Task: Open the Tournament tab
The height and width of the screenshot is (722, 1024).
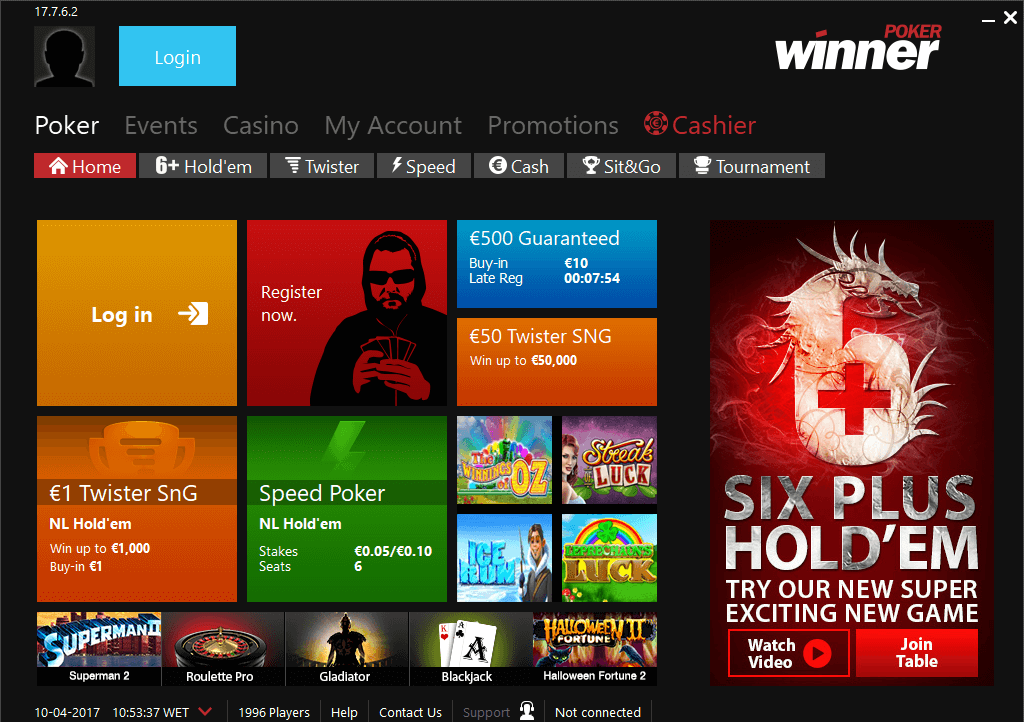Action: click(x=752, y=166)
